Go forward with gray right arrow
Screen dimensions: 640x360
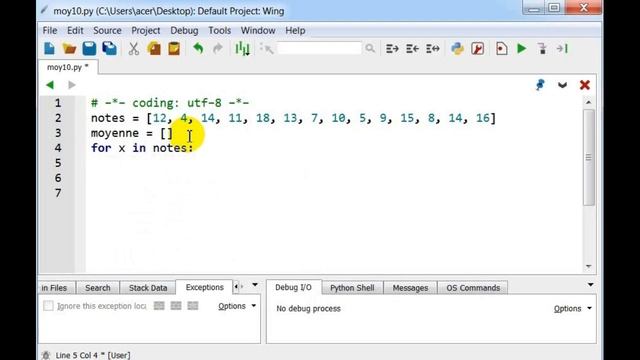pos(72,85)
